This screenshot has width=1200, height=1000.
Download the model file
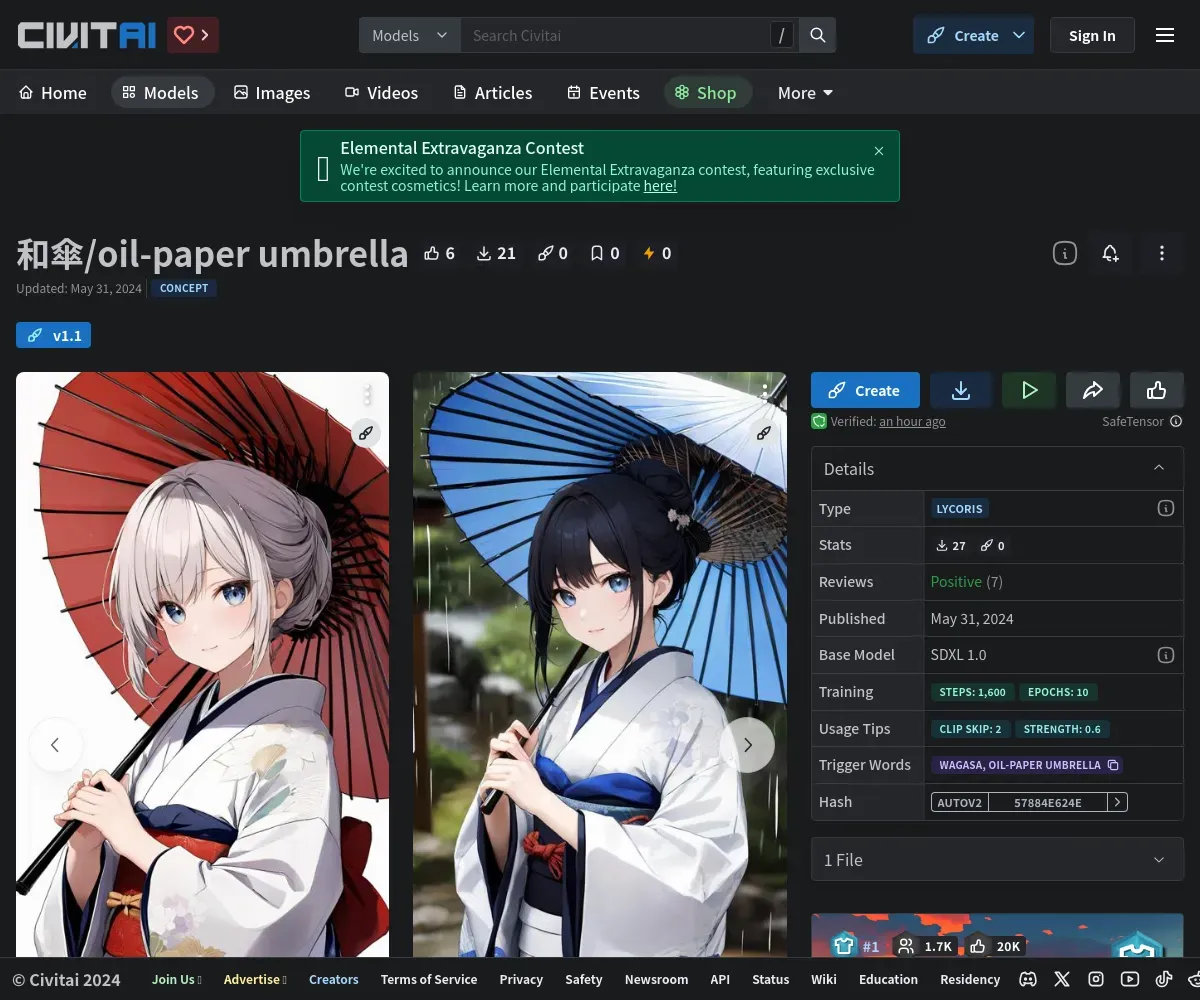click(961, 391)
